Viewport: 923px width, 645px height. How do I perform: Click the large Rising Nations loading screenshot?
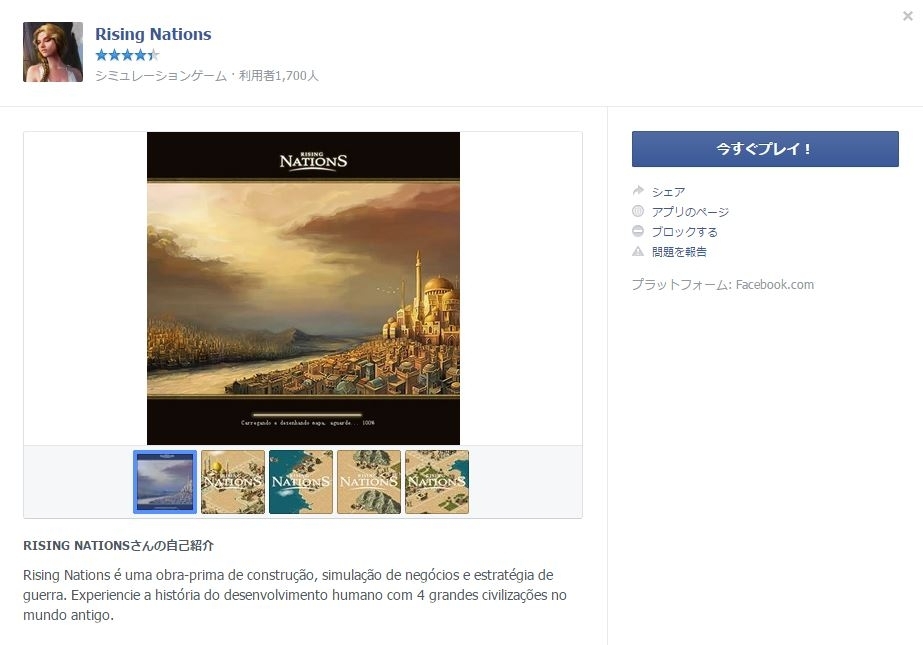(x=303, y=288)
